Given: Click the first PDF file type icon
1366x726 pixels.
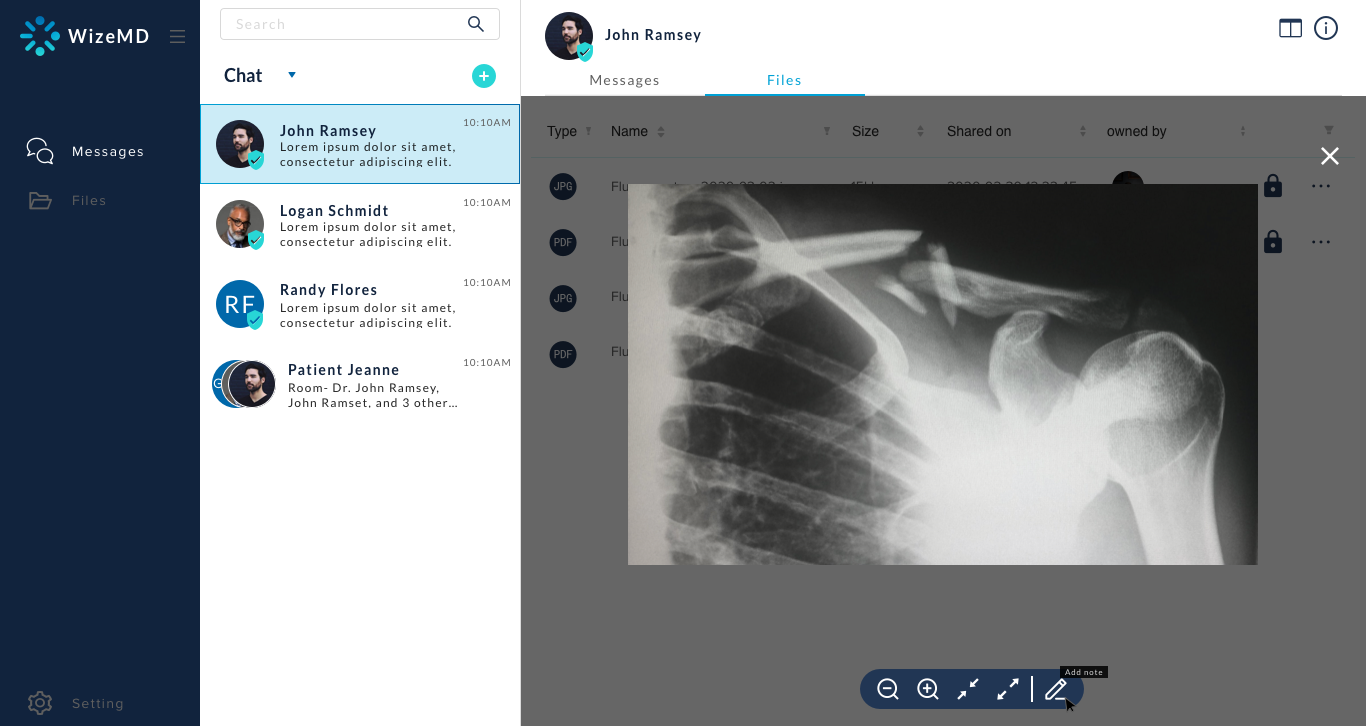Looking at the screenshot, I should point(563,242).
